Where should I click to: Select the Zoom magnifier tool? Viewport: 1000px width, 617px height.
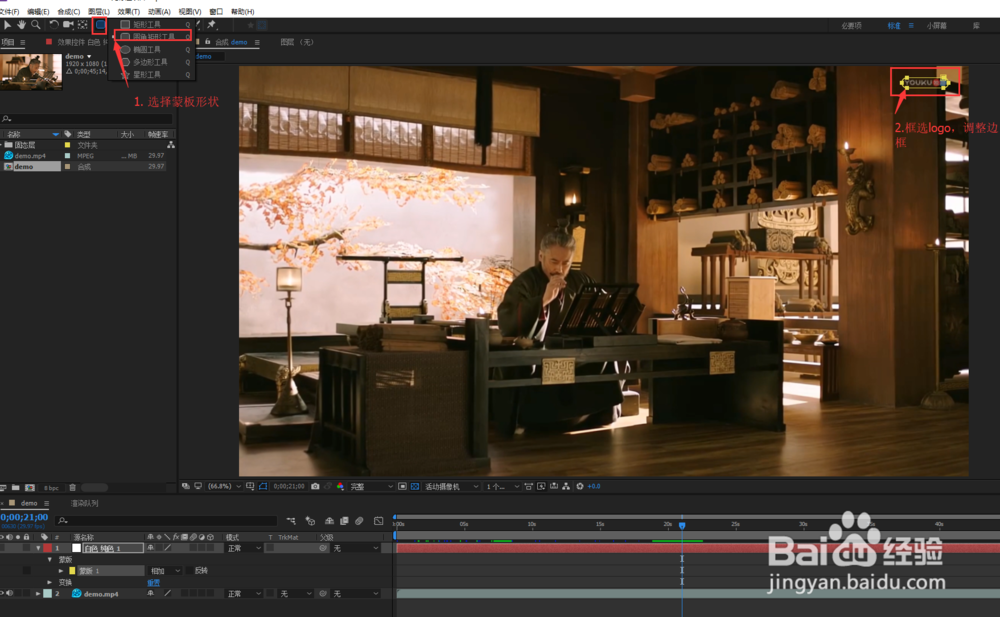click(x=35, y=24)
